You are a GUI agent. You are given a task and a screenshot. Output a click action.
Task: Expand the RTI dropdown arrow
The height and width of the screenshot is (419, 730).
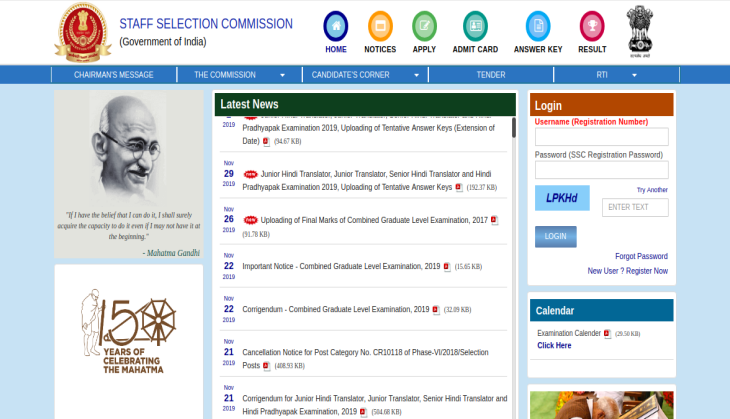634,75
